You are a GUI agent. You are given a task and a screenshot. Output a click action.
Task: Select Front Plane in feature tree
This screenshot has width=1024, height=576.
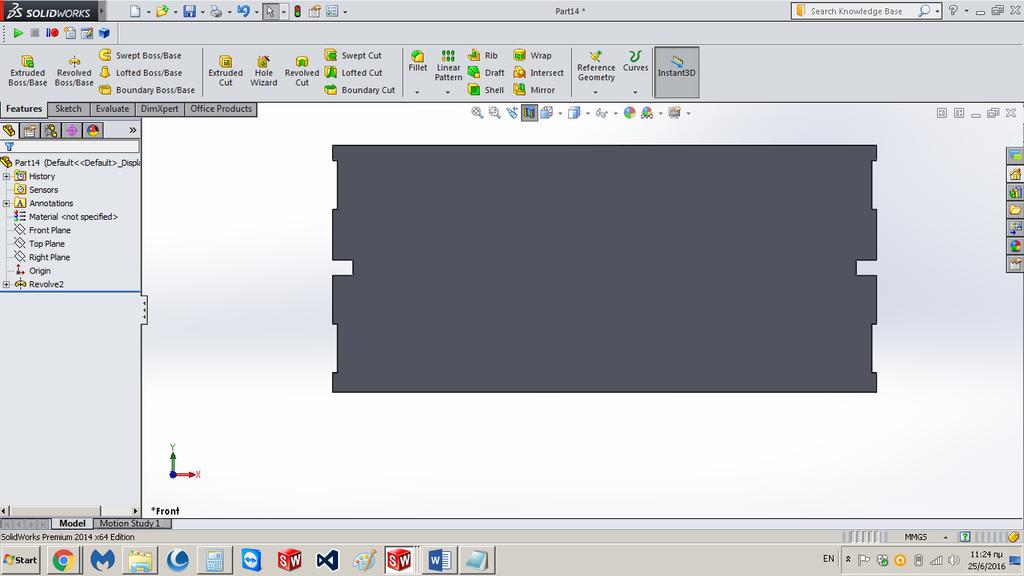42,230
